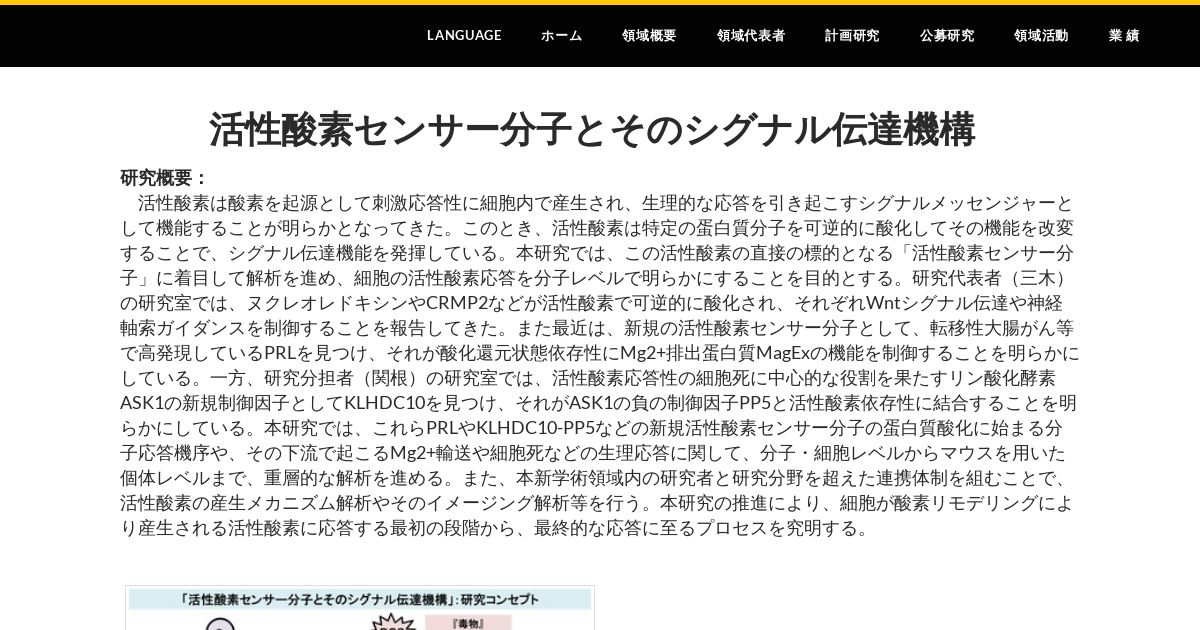Click the text line starting 軸索ガイダンスを制御する
The height and width of the screenshot is (630, 1200).
[x=597, y=328]
